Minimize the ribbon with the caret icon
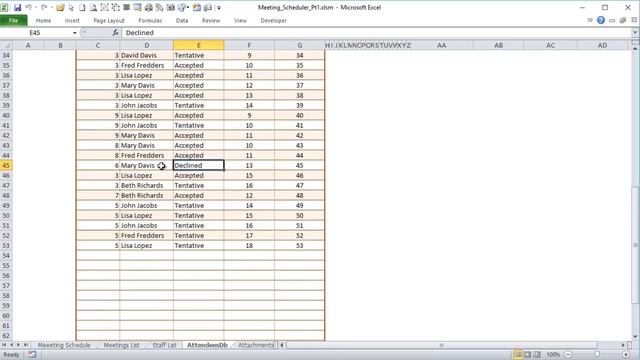The width and height of the screenshot is (640, 360). point(590,20)
